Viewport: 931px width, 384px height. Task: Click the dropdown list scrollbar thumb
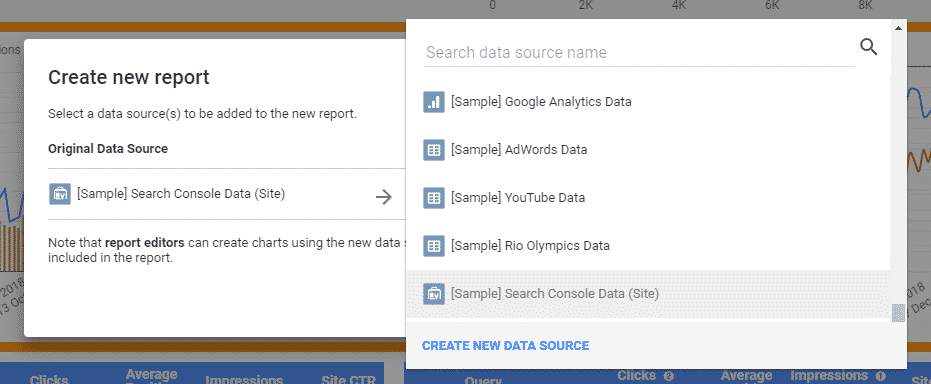898,313
